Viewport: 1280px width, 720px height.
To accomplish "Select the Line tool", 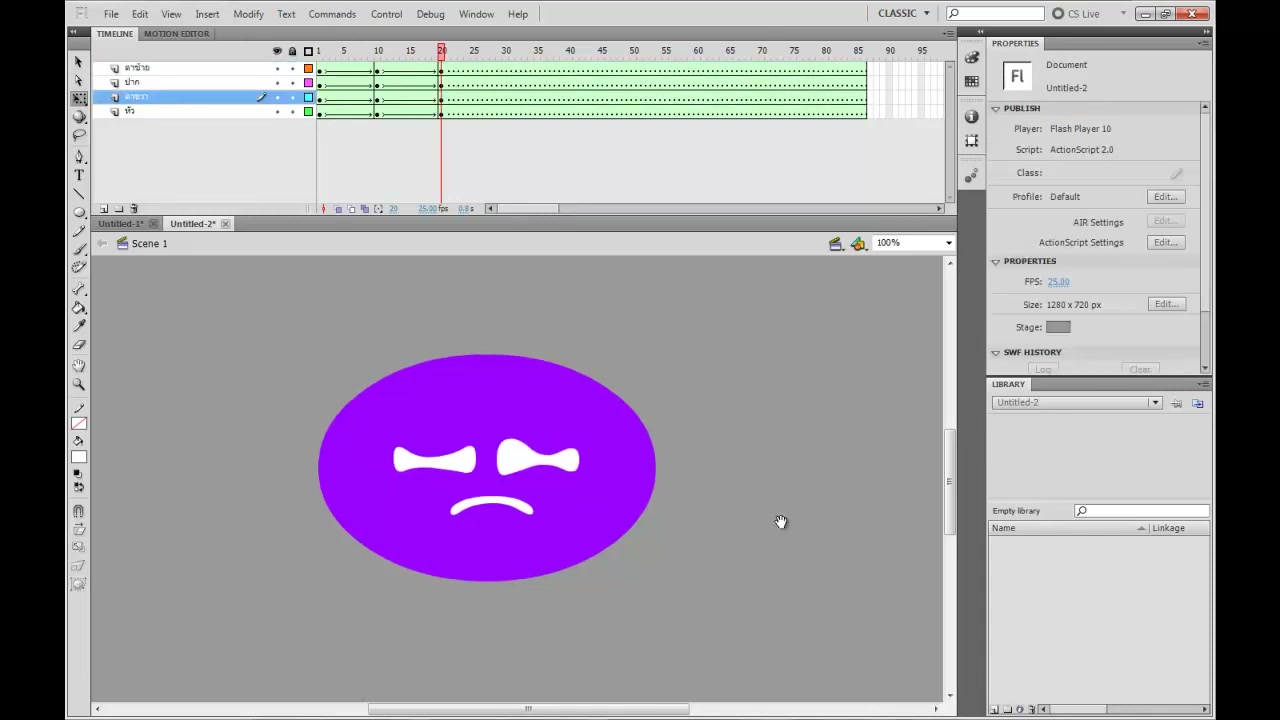I will (x=79, y=193).
